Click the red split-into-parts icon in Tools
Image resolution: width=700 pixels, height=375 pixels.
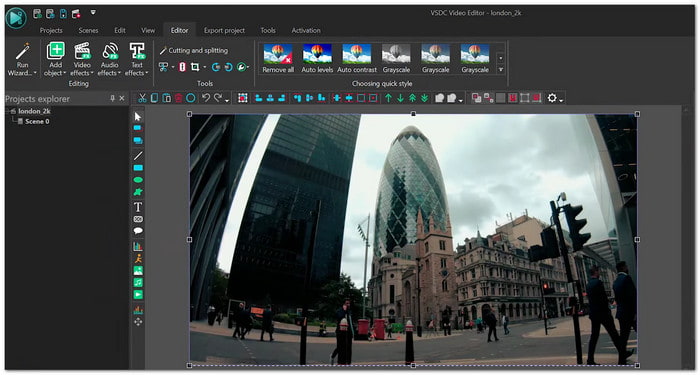click(x=182, y=67)
